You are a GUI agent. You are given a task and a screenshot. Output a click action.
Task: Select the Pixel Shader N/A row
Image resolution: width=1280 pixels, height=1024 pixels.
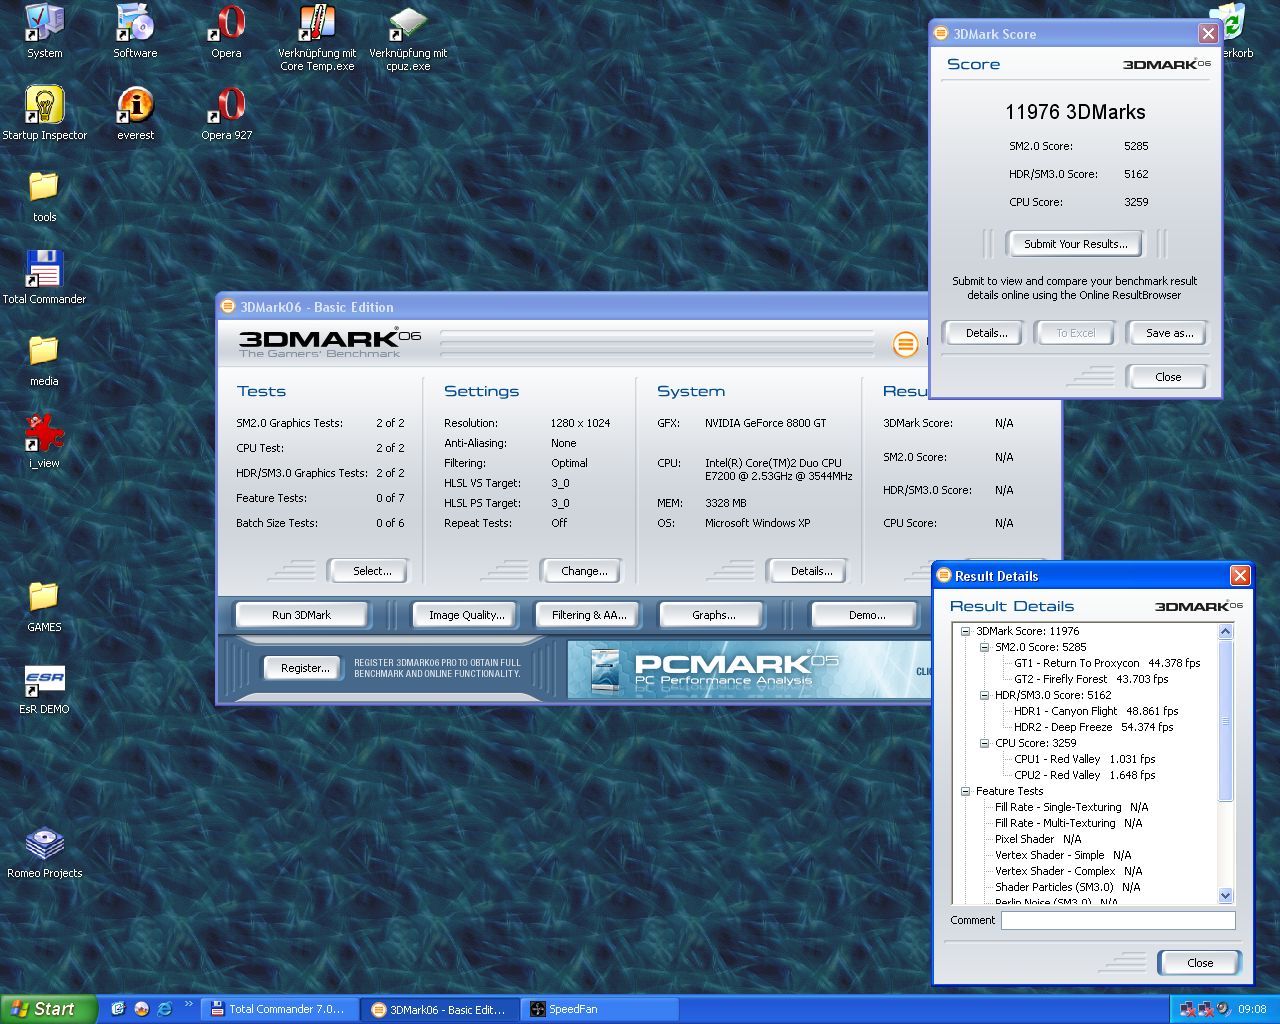click(1038, 839)
